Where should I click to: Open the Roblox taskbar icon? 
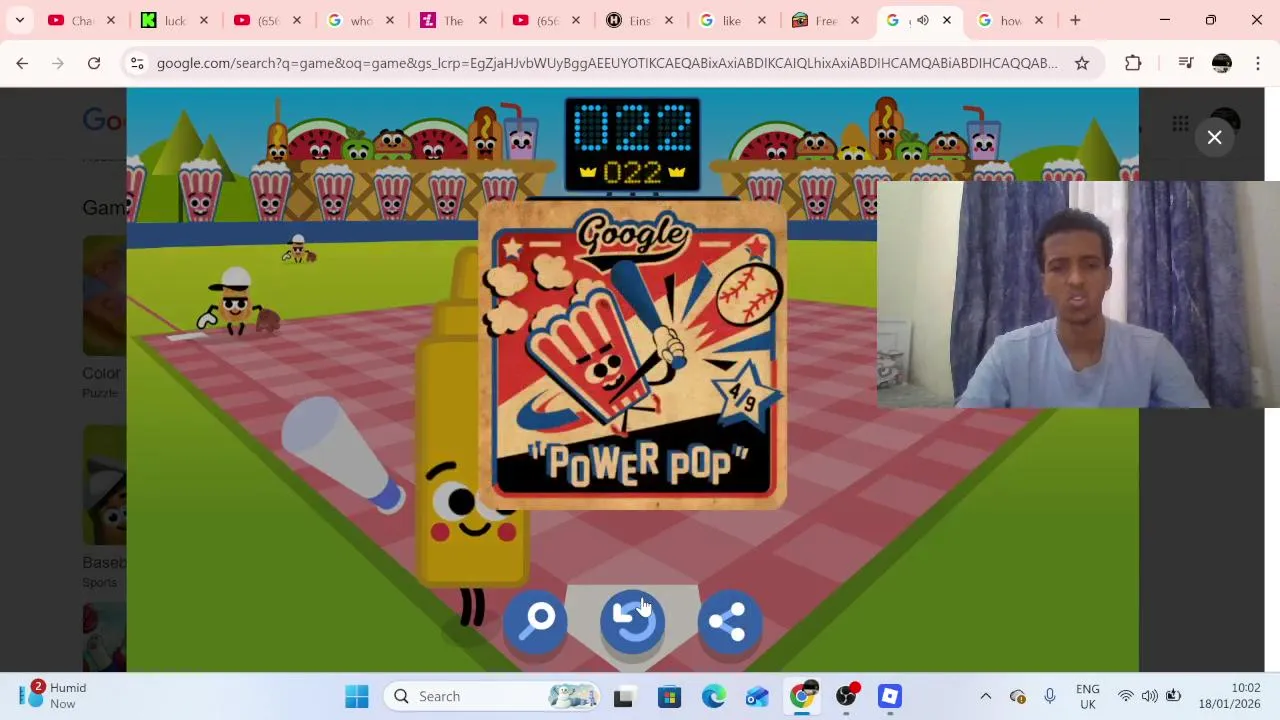[x=890, y=696]
